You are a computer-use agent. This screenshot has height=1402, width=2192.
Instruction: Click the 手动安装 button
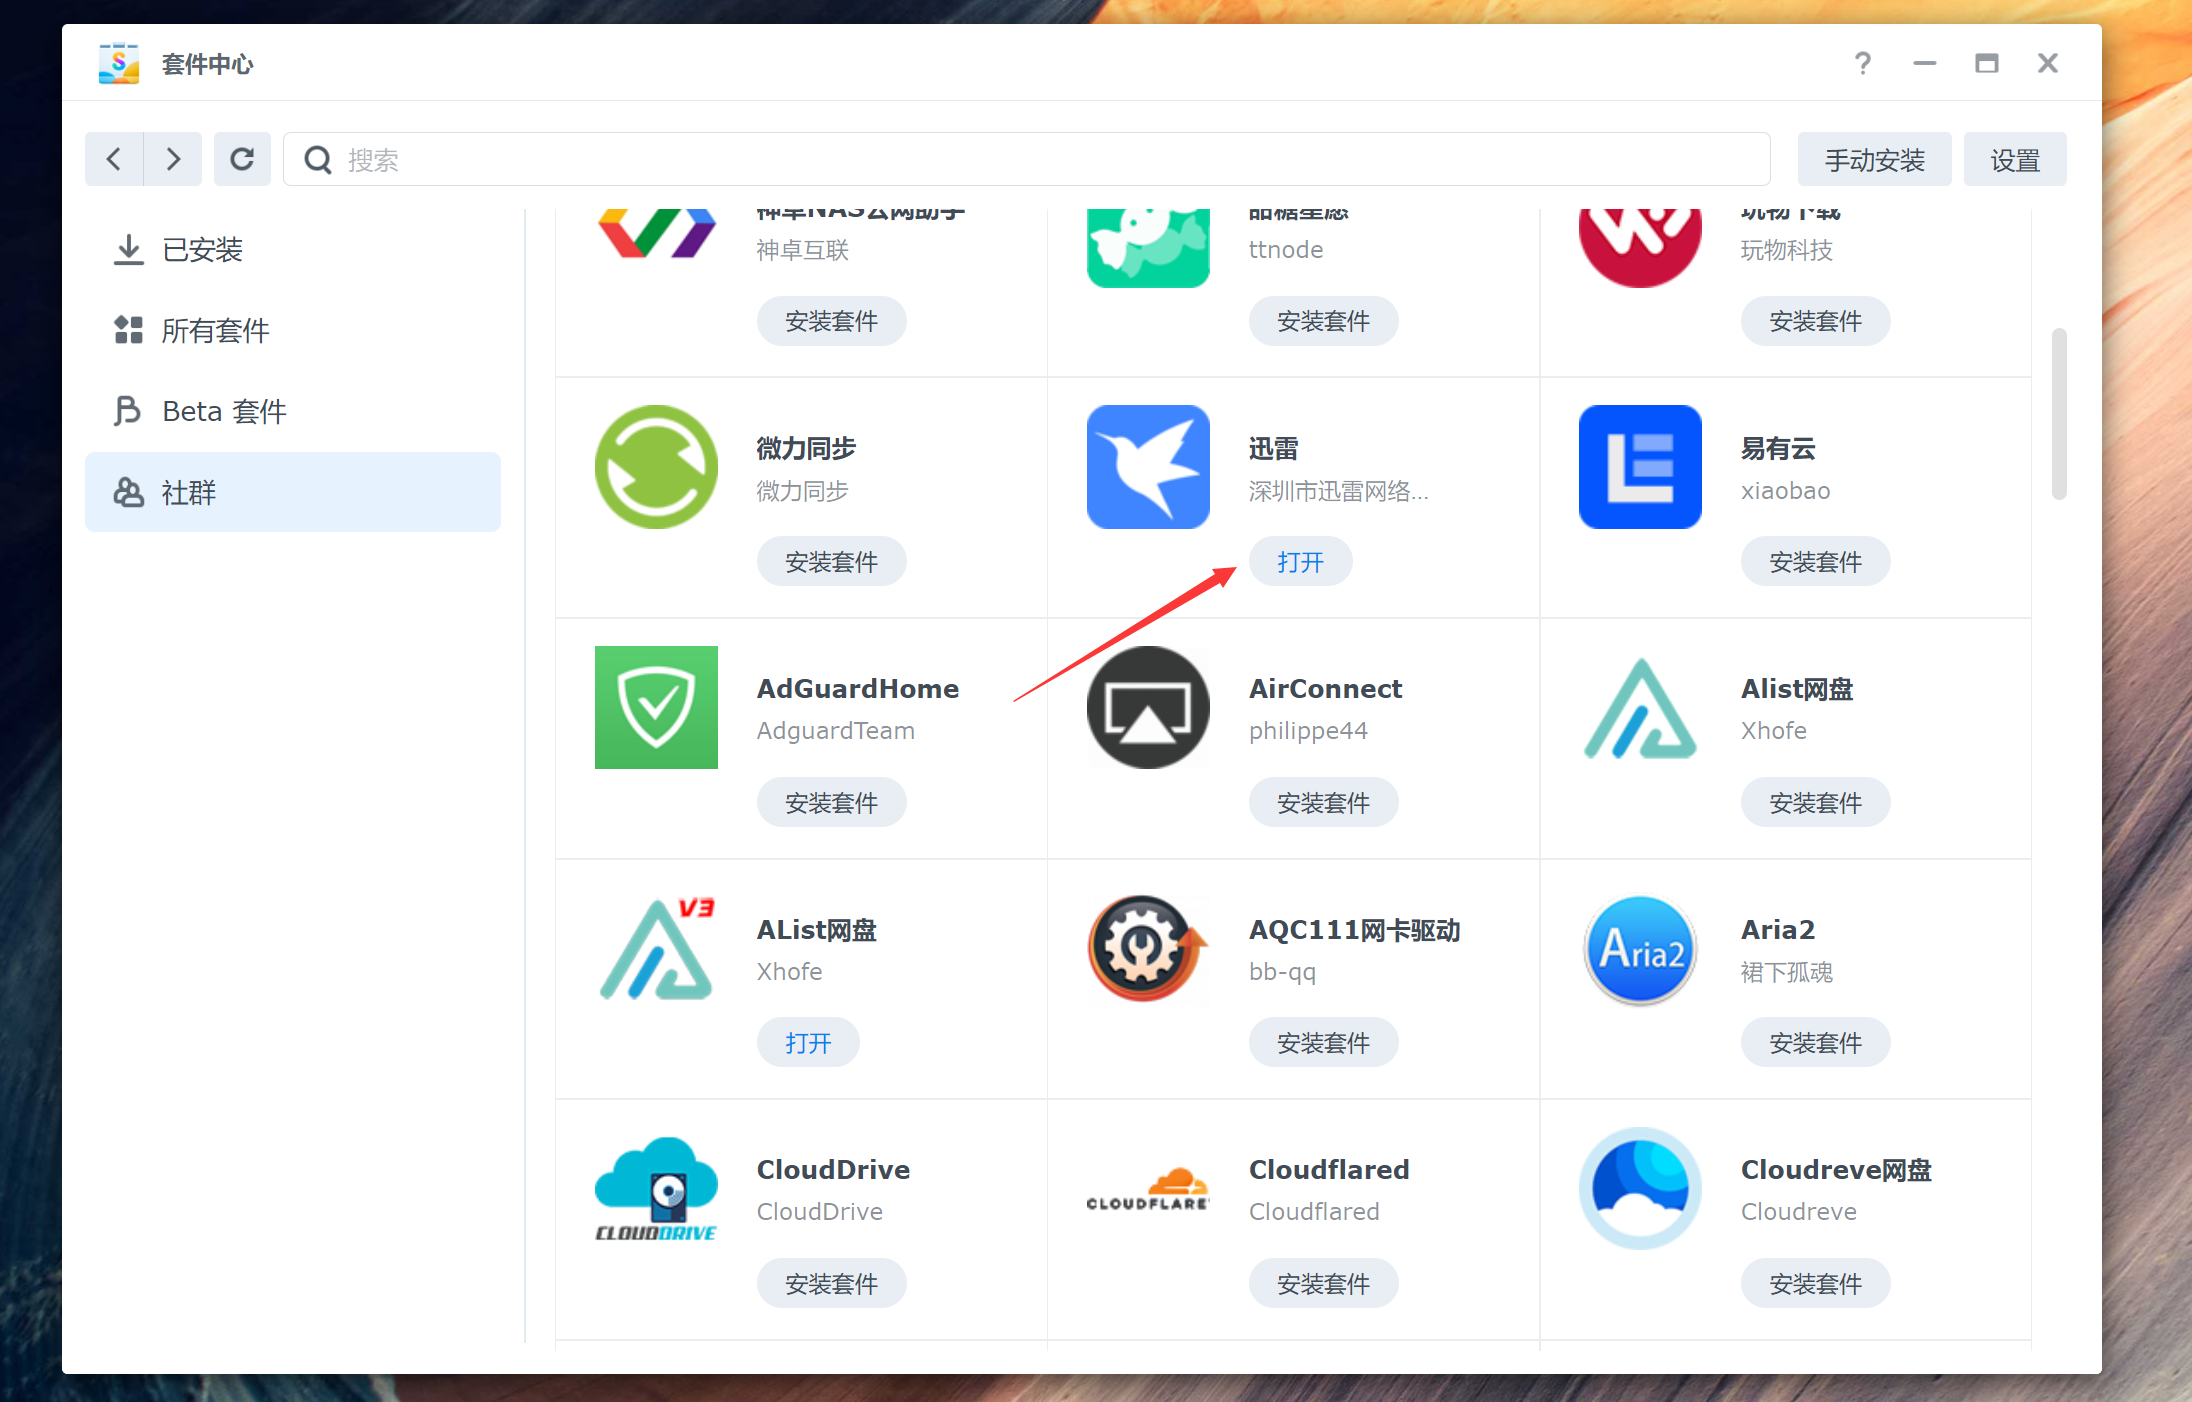[1874, 160]
